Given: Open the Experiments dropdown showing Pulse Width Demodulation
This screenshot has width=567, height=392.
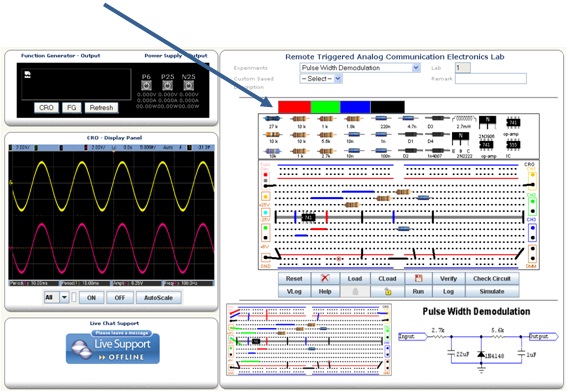Looking at the screenshot, I should tap(360, 68).
